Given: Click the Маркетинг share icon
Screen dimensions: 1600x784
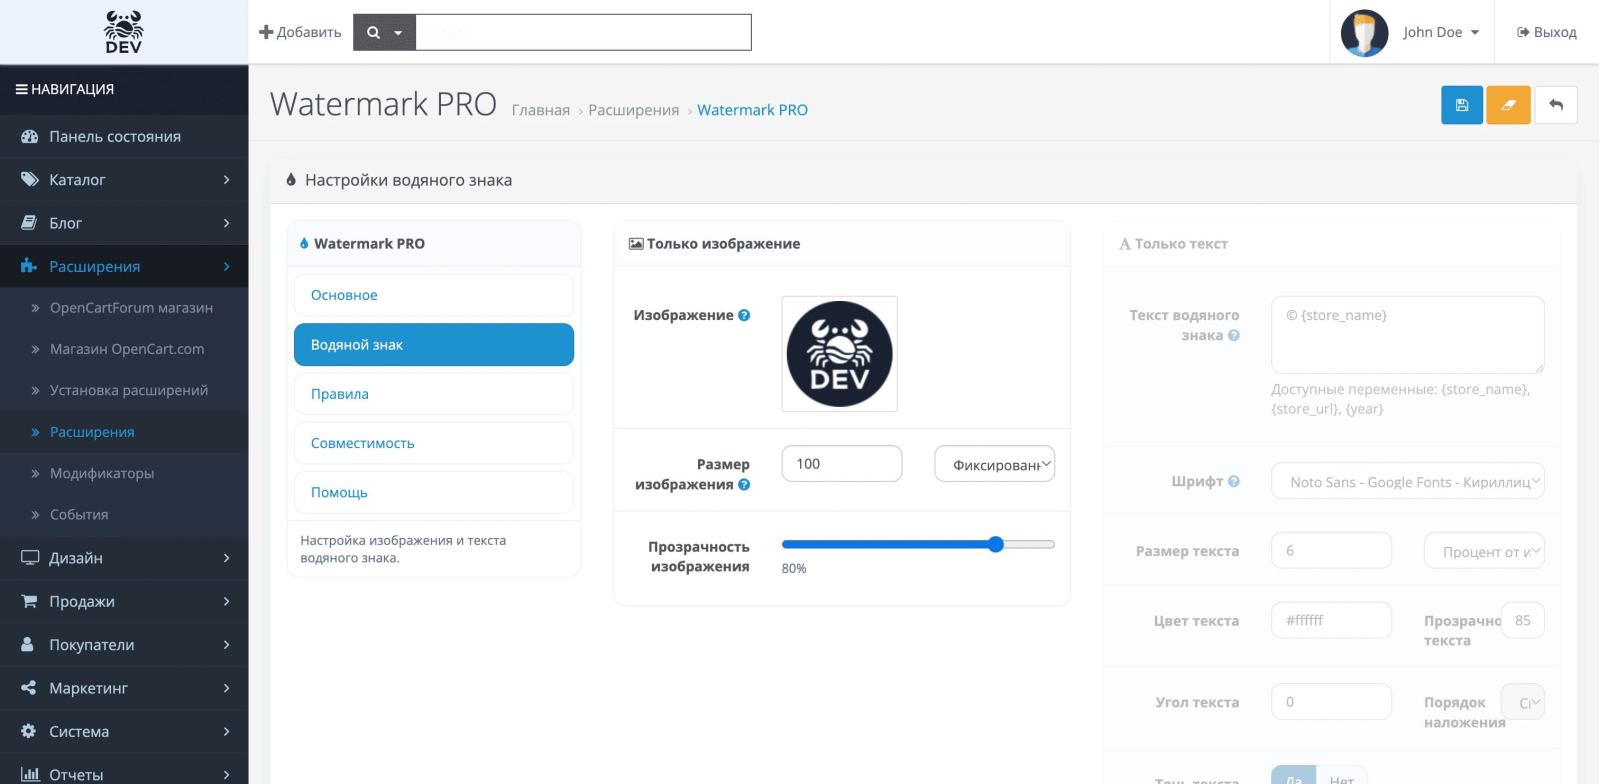Looking at the screenshot, I should click(29, 688).
